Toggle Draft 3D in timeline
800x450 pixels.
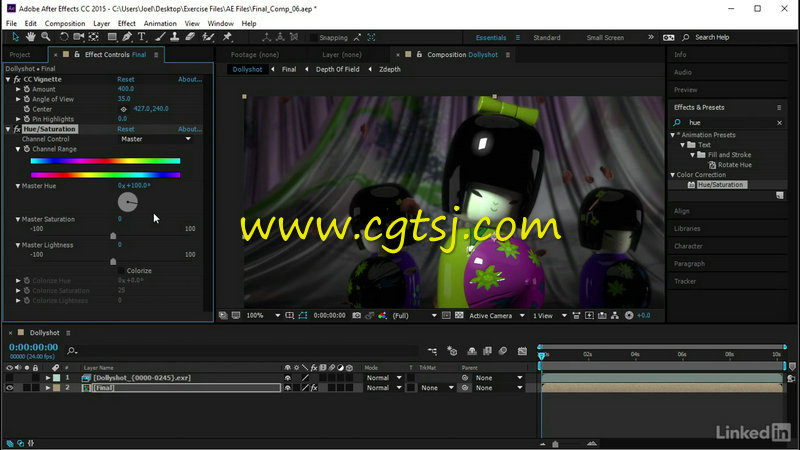(452, 351)
